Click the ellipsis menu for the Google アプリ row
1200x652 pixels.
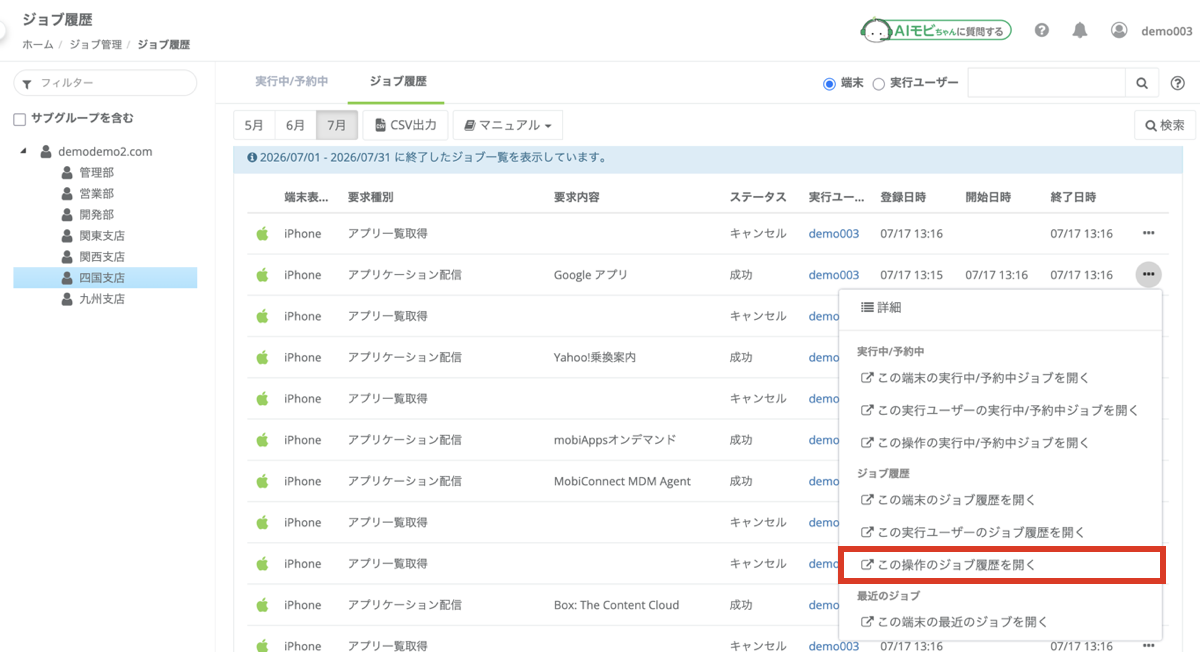pos(1148,274)
